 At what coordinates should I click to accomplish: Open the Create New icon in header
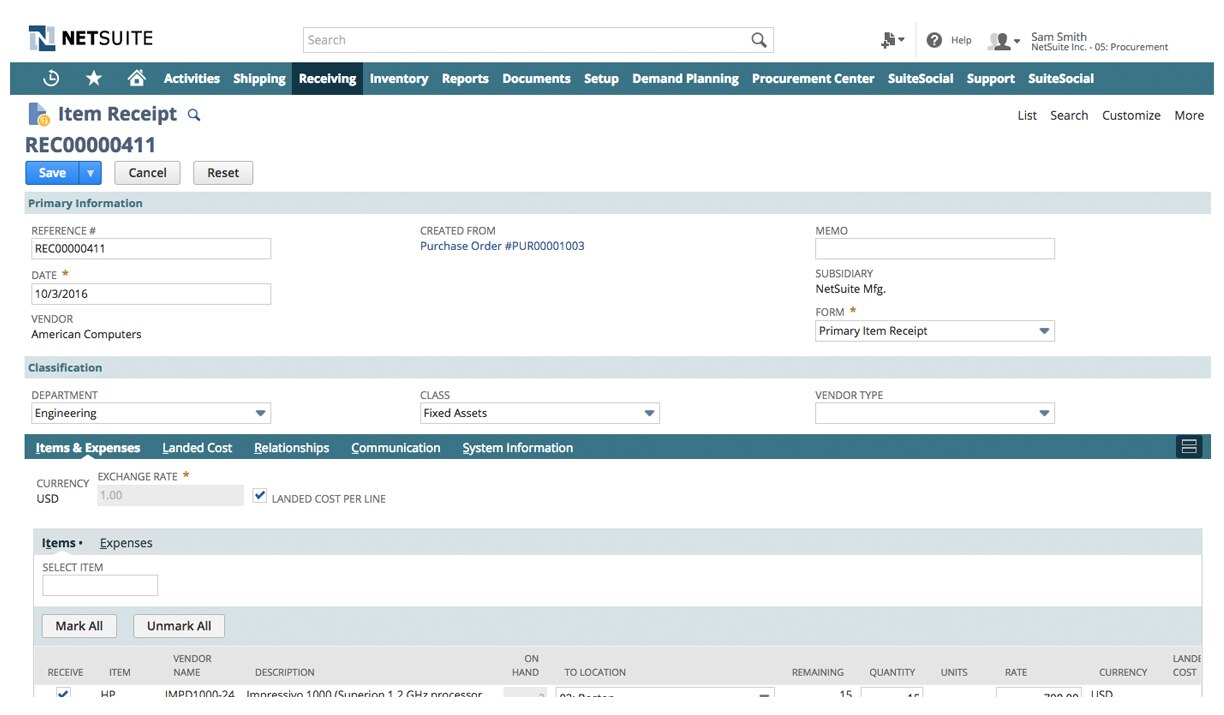891,40
